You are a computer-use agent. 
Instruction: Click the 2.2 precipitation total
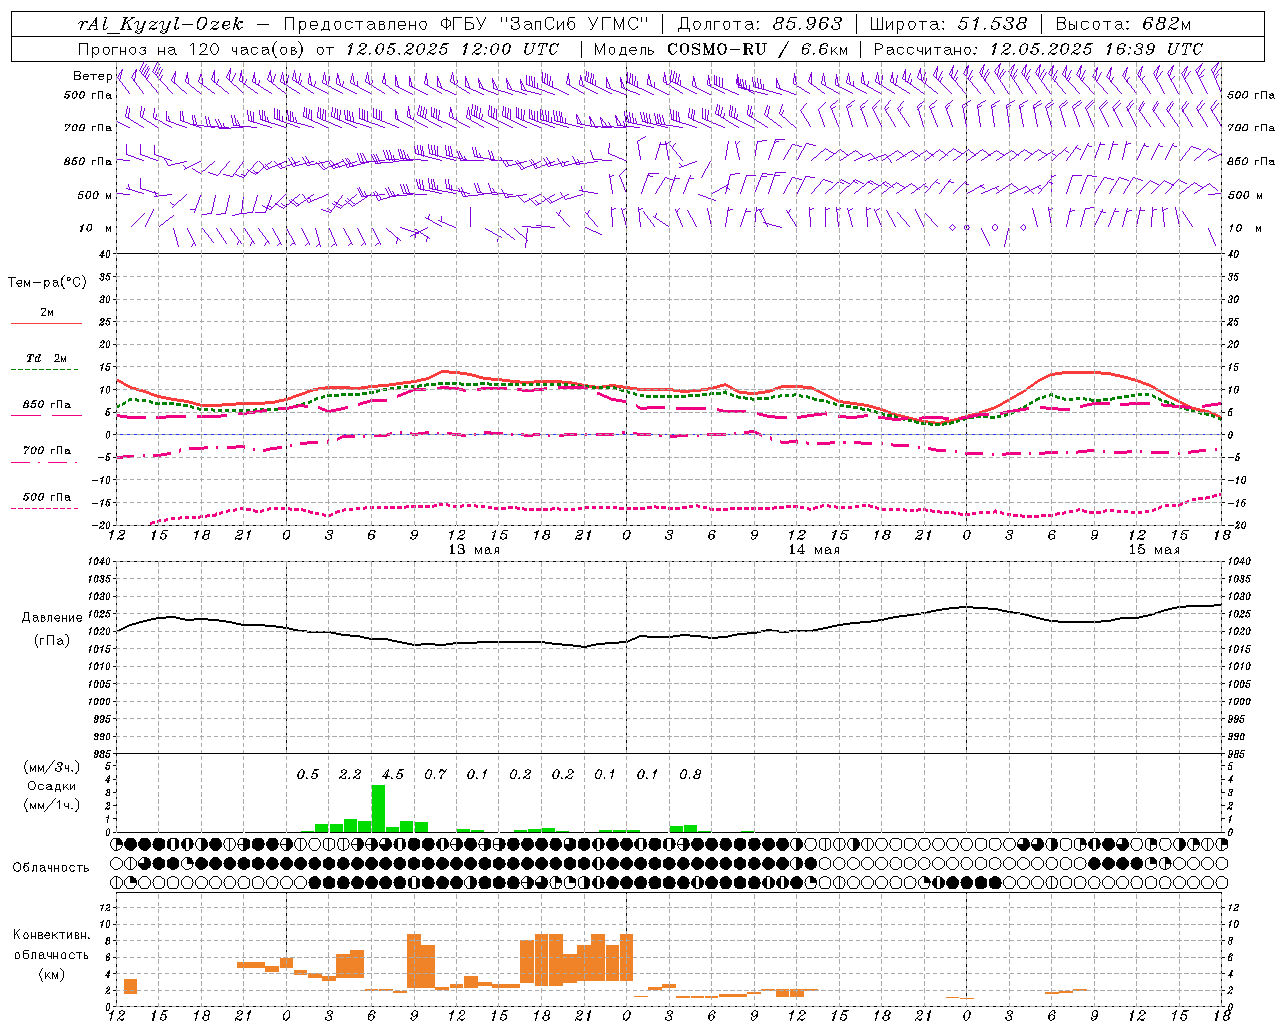(350, 774)
